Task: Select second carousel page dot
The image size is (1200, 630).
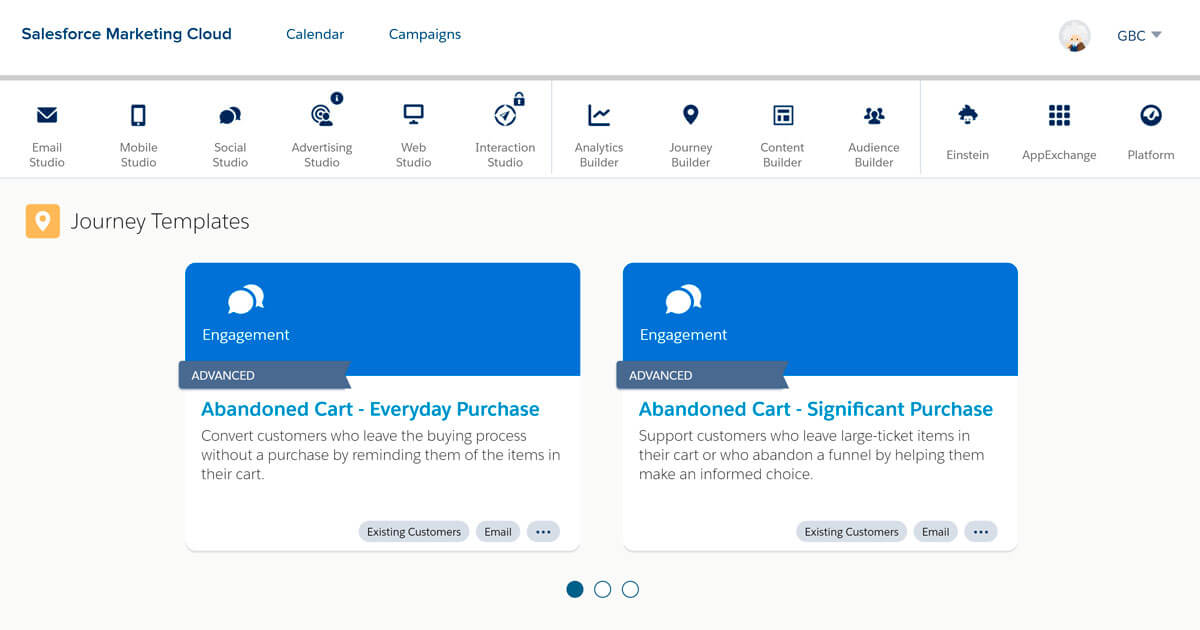Action: click(x=602, y=589)
